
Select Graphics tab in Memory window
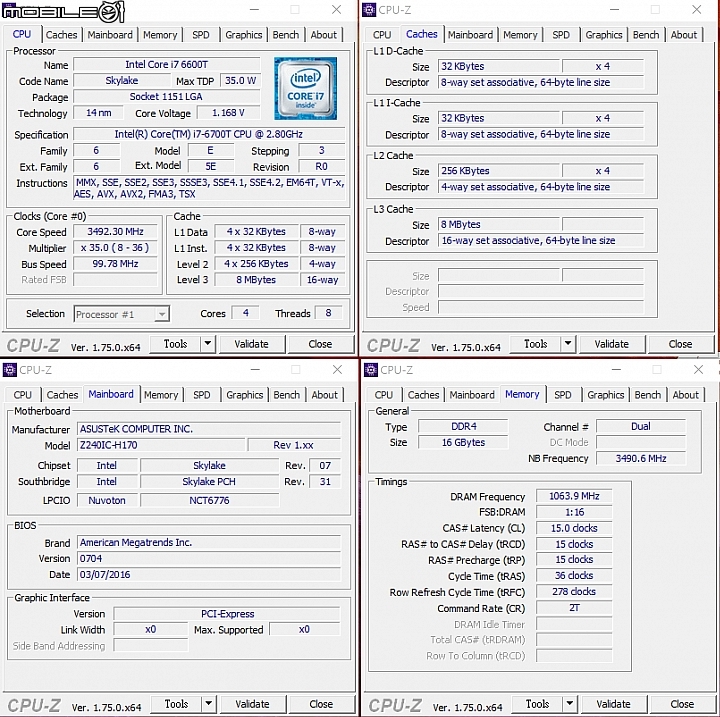tap(606, 395)
